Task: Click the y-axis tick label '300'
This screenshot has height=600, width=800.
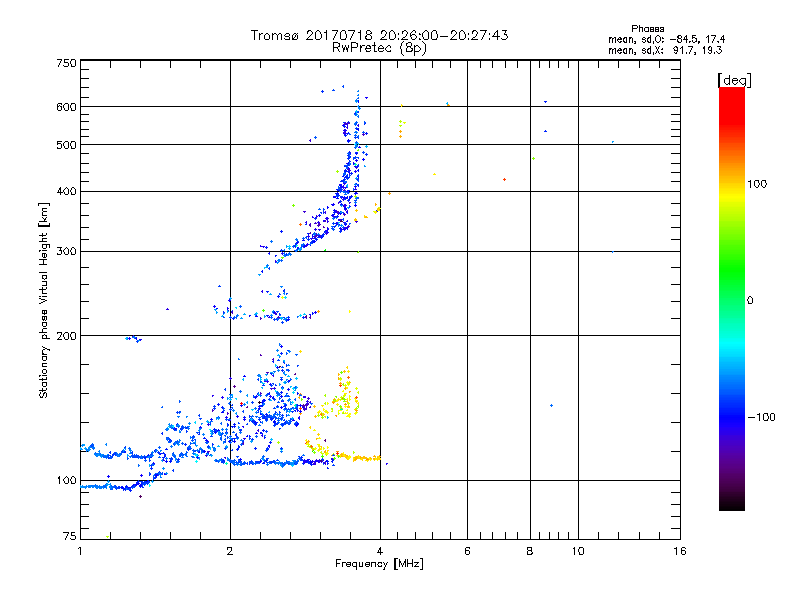Action: tap(66, 252)
